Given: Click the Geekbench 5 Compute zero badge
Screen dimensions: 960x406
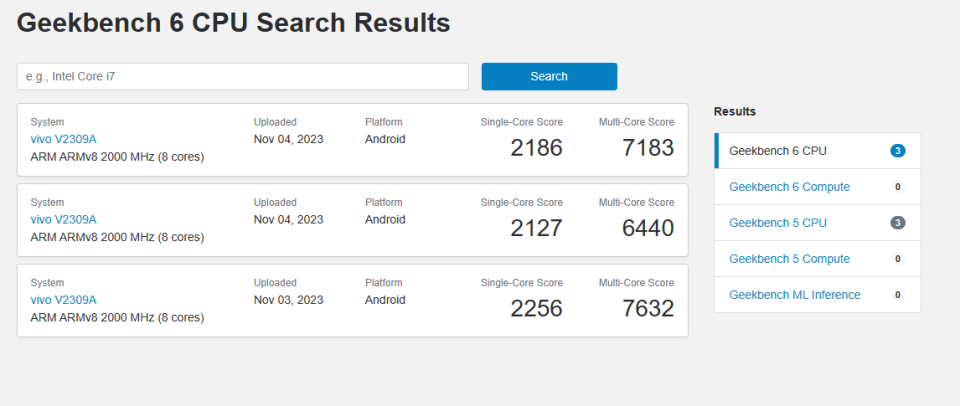Looking at the screenshot, I should (898, 259).
